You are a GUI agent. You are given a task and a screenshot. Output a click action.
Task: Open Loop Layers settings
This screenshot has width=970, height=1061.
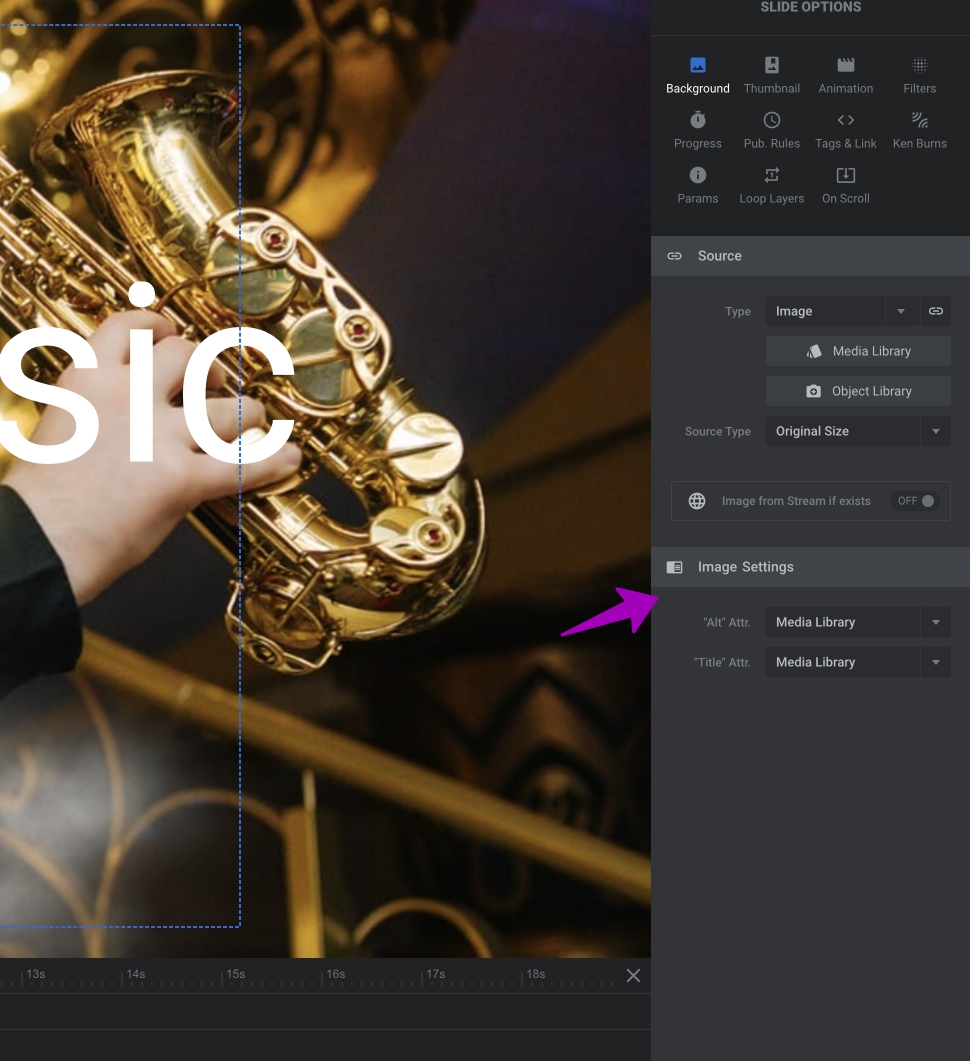[771, 186]
